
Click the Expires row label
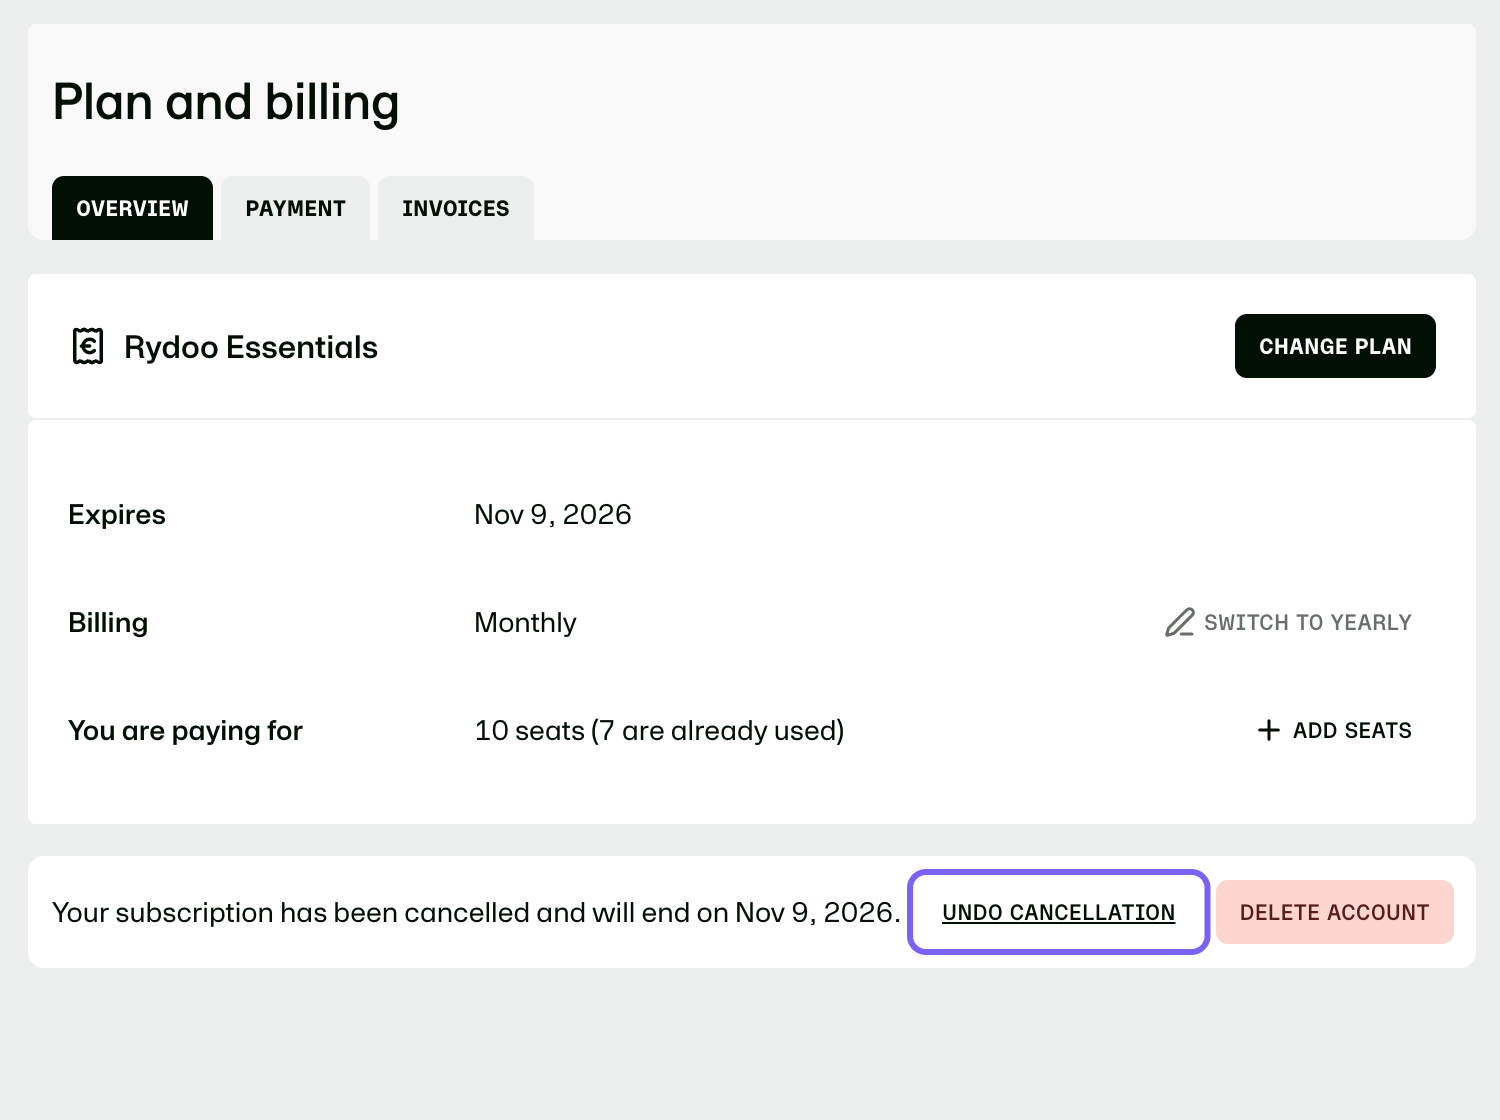tap(117, 514)
